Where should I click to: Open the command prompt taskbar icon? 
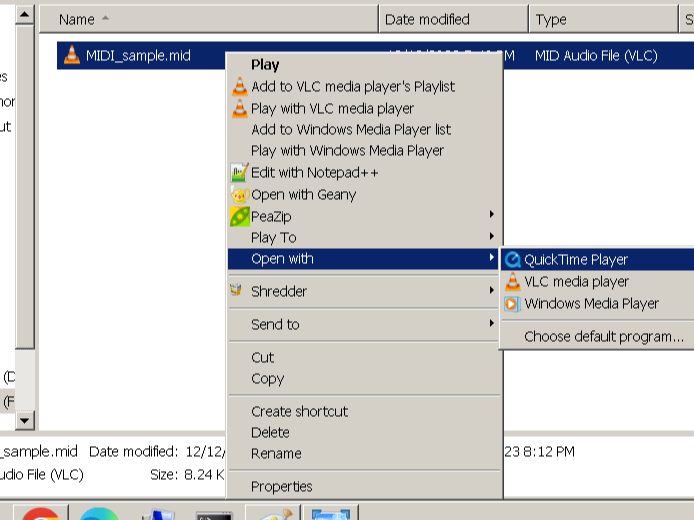214,515
